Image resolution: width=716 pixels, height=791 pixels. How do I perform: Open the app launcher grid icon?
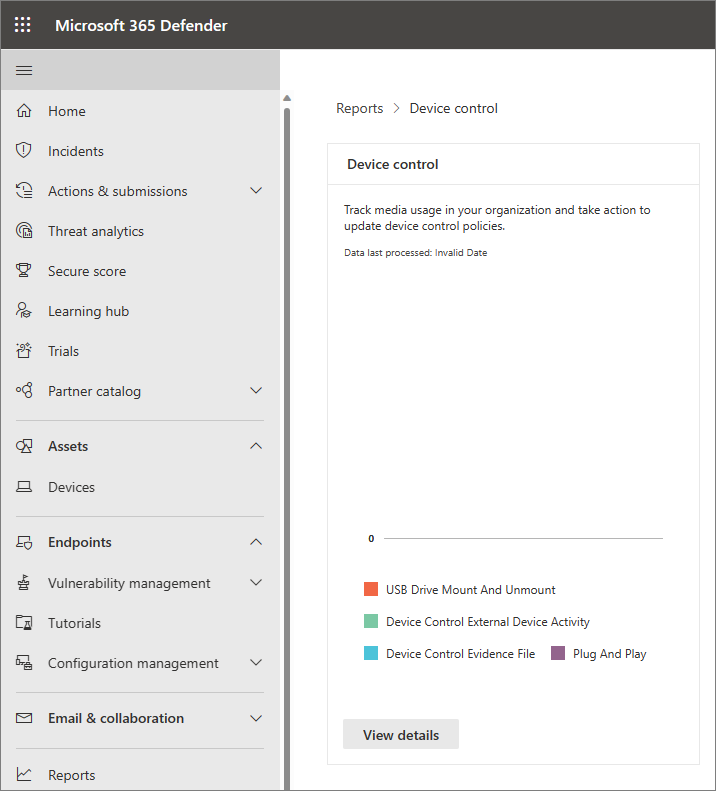point(23,25)
